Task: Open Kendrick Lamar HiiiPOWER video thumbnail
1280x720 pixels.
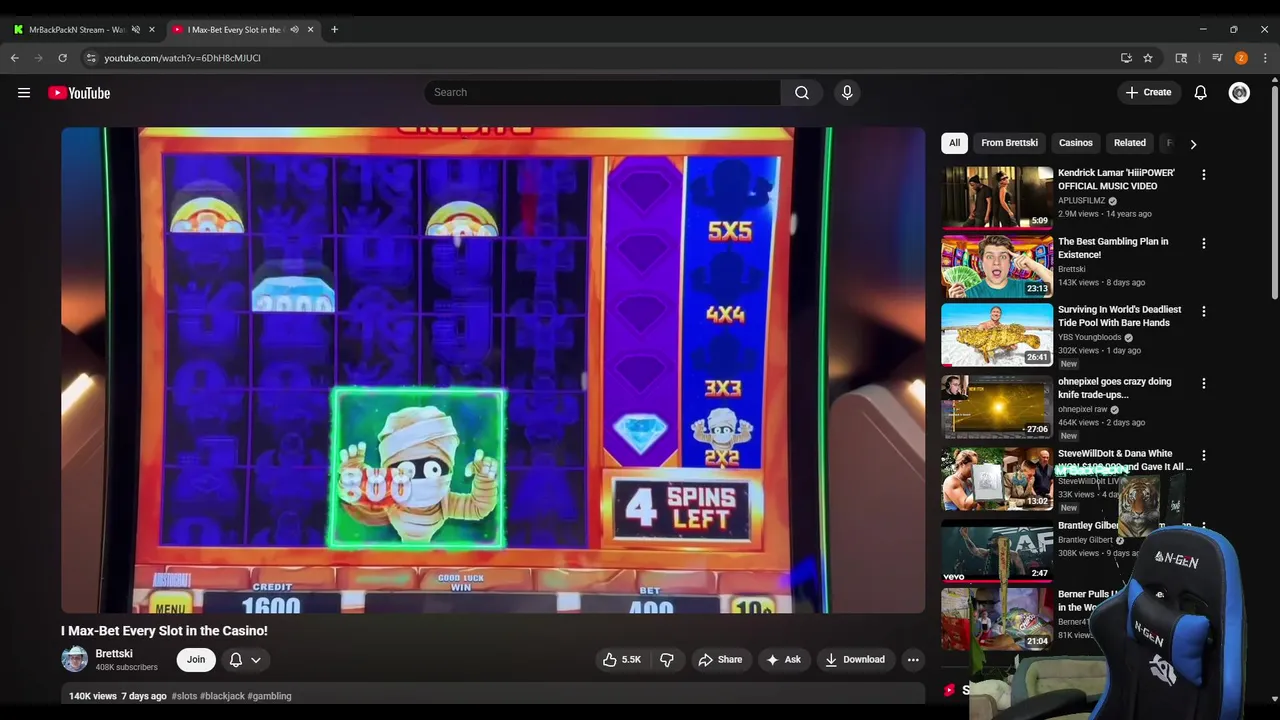Action: (x=997, y=198)
